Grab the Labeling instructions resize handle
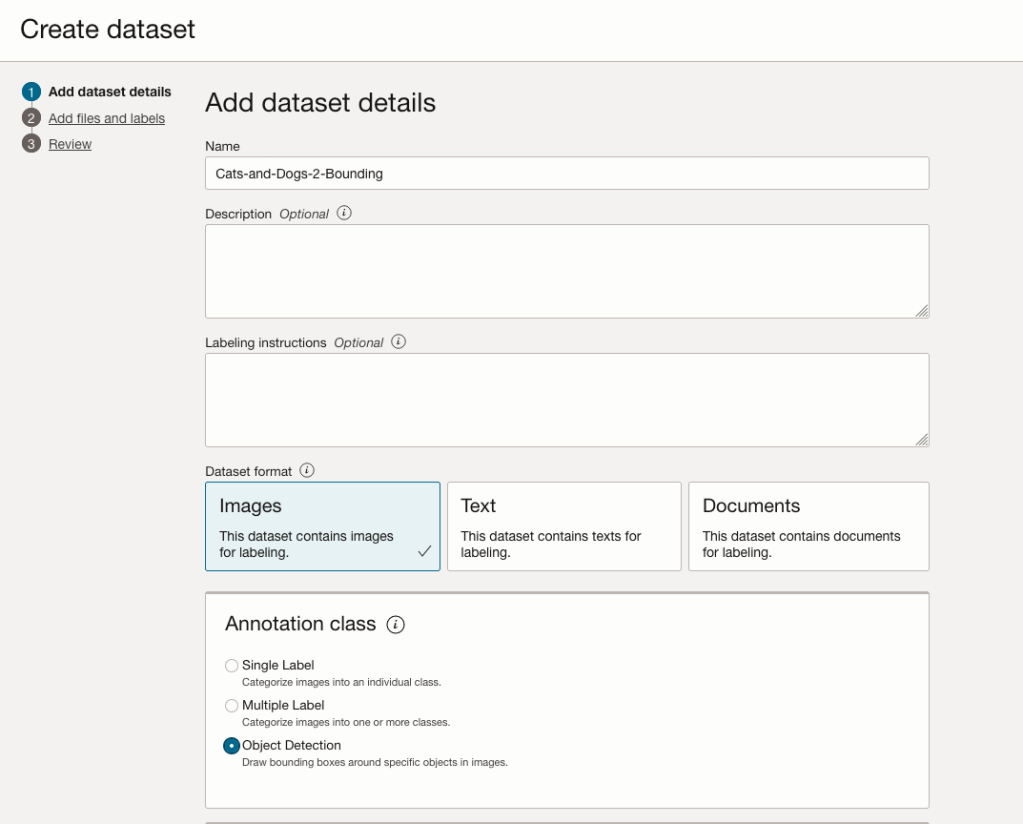 click(921, 439)
